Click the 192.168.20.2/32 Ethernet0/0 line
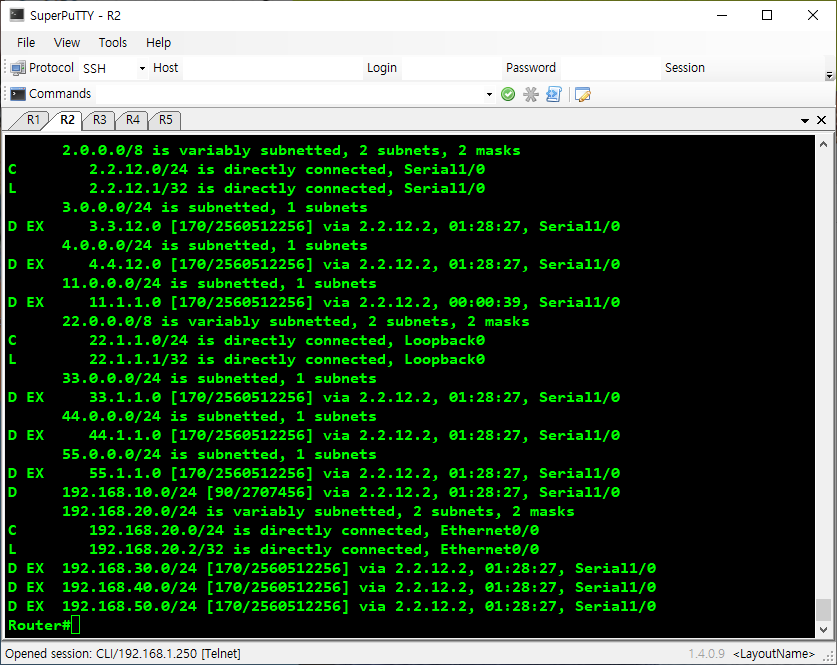 pos(273,549)
